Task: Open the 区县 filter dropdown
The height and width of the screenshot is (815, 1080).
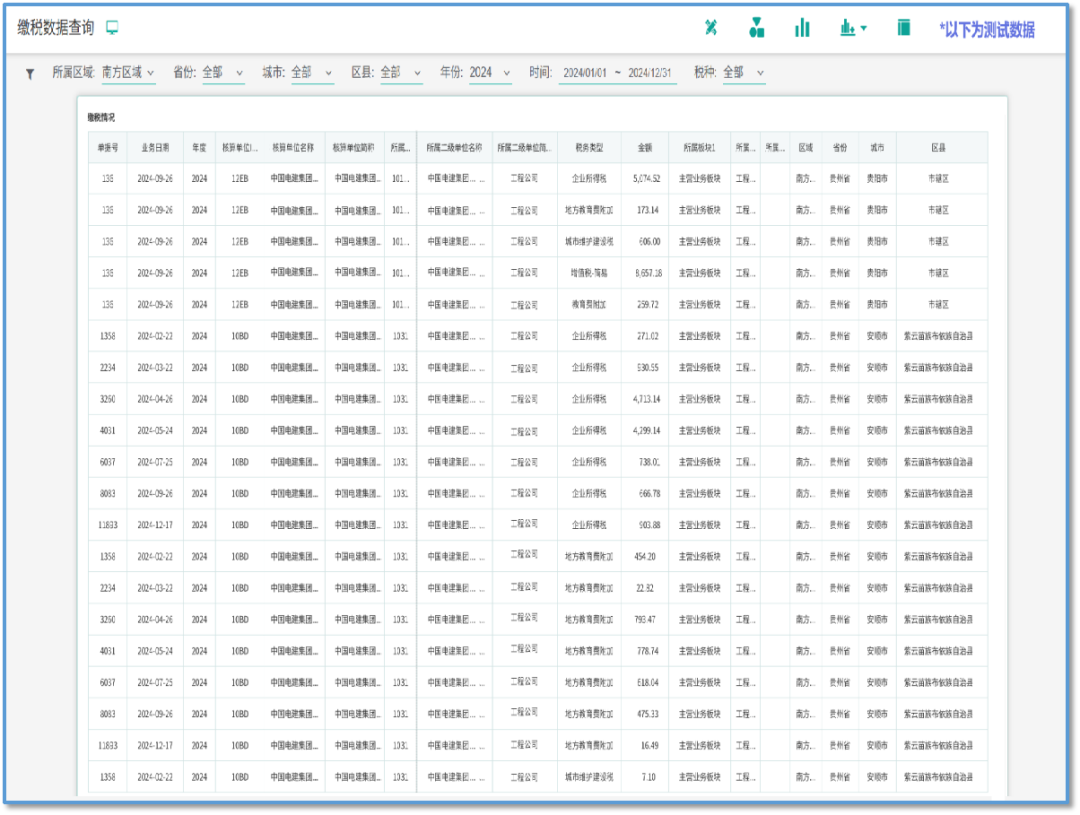Action: click(x=401, y=72)
